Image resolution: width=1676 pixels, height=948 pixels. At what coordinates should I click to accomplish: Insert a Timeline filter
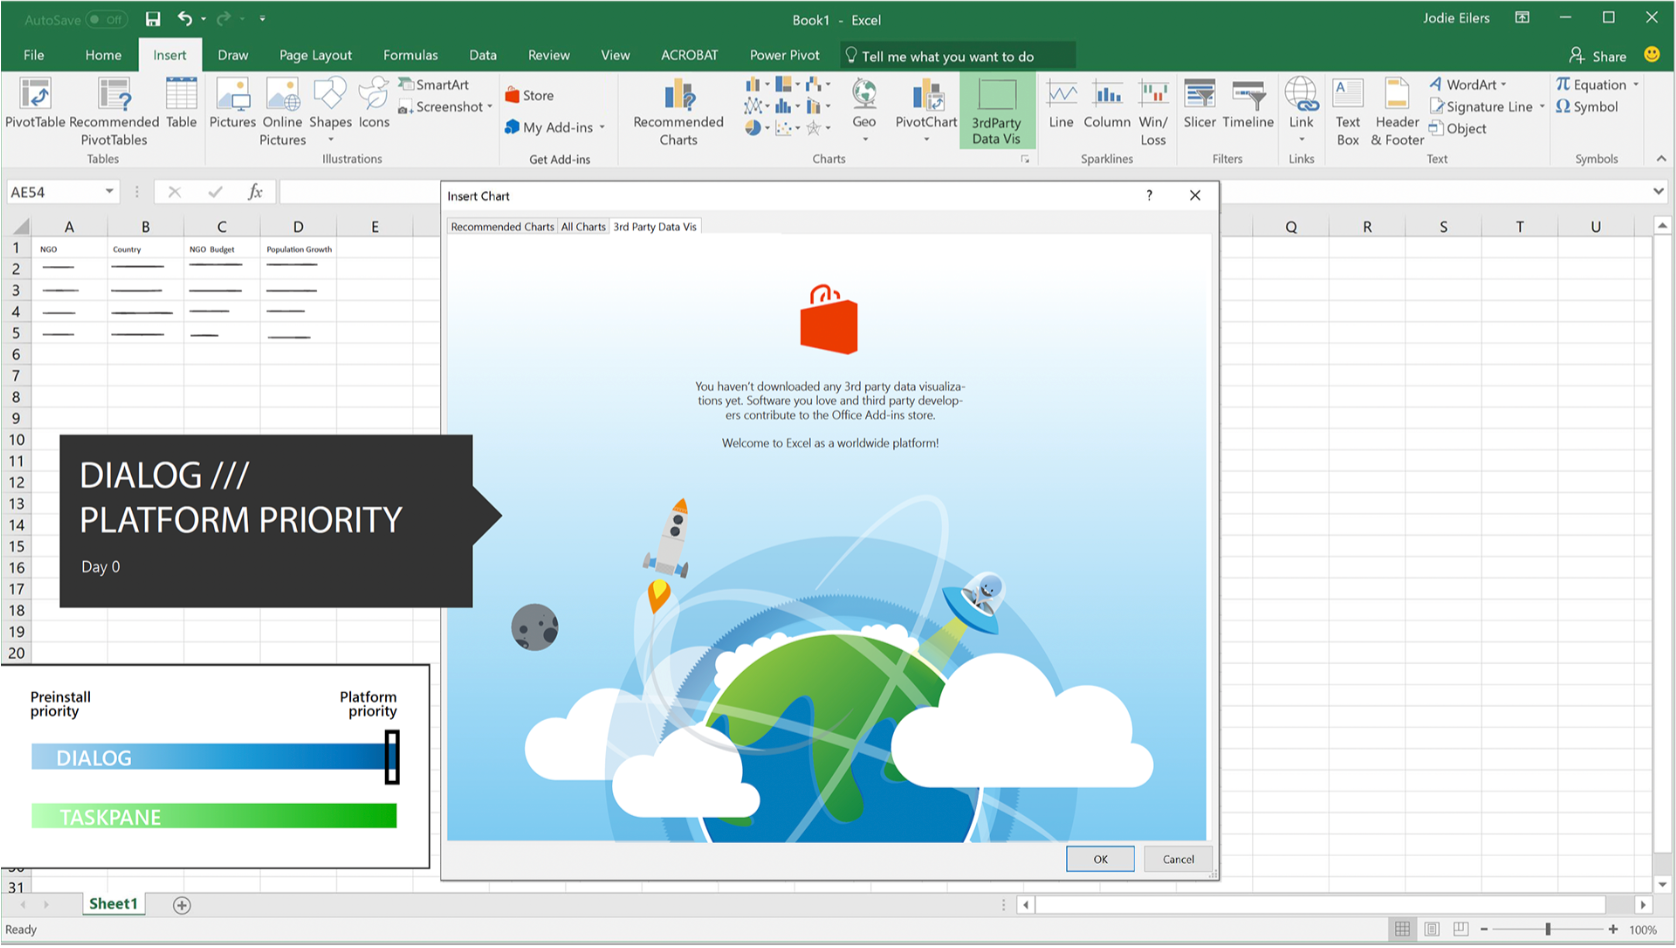1248,104
